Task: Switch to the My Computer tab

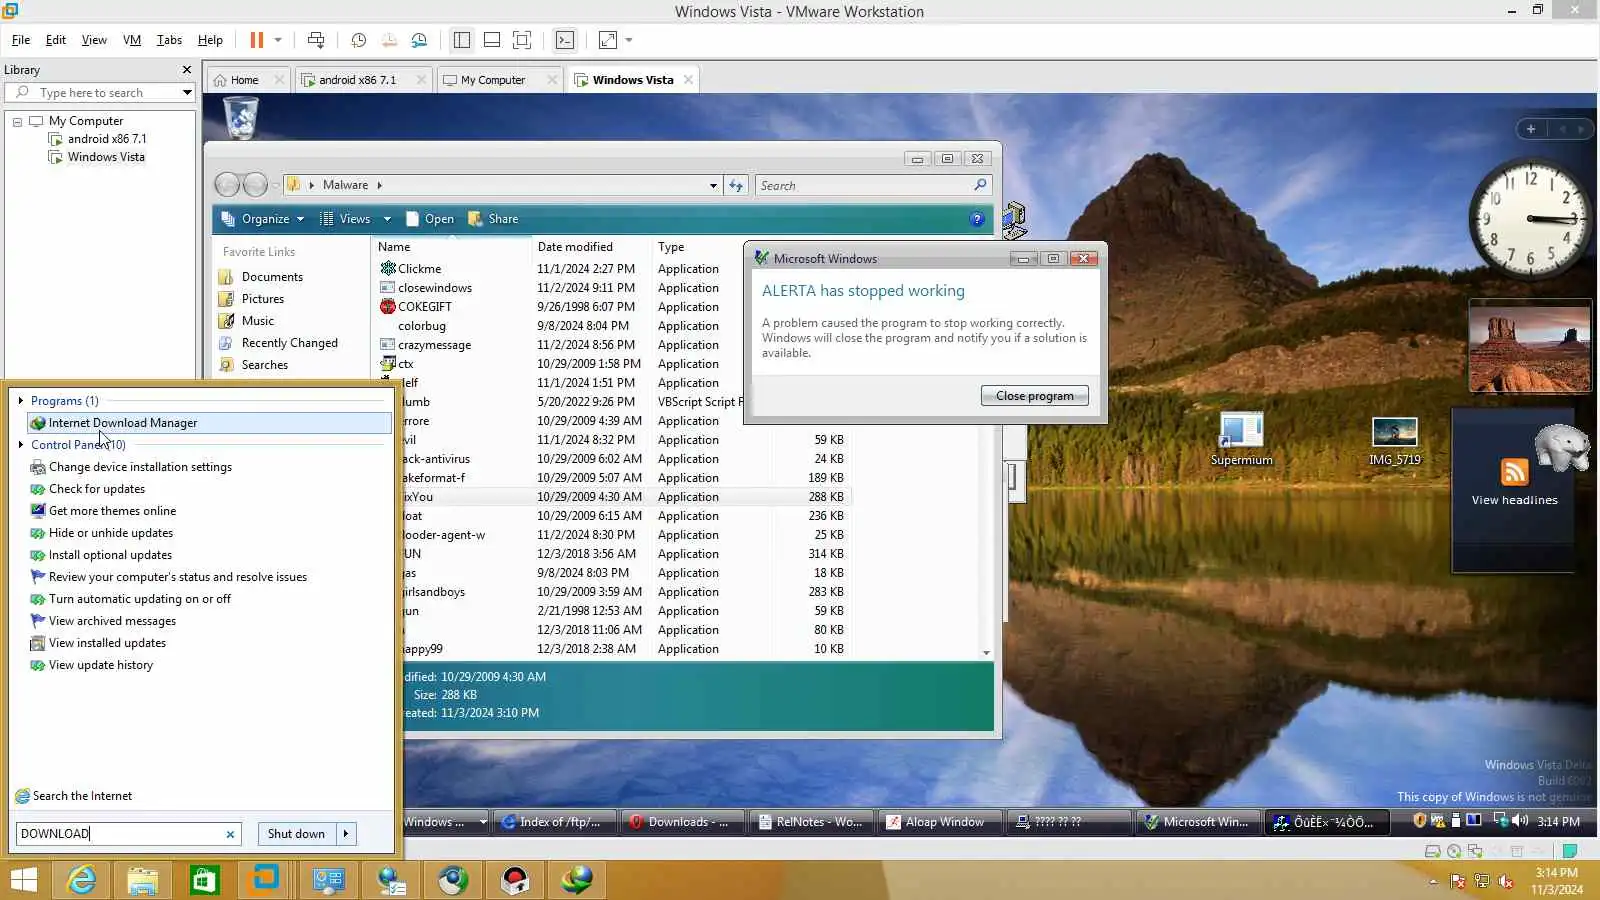Action: pos(493,80)
